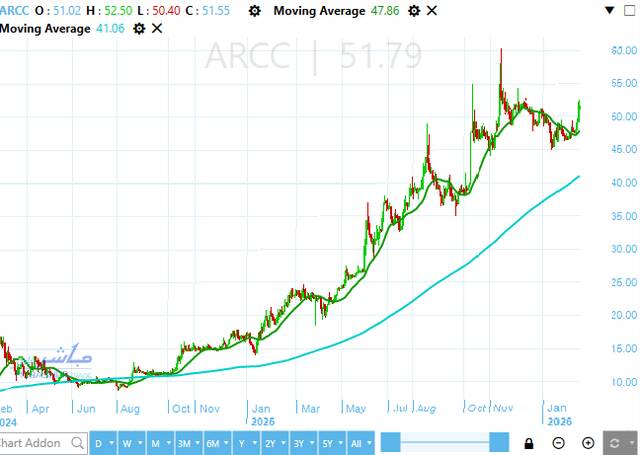Open settings for Moving Average 47.86
Screen dimensions: 640x455
pos(413,10)
